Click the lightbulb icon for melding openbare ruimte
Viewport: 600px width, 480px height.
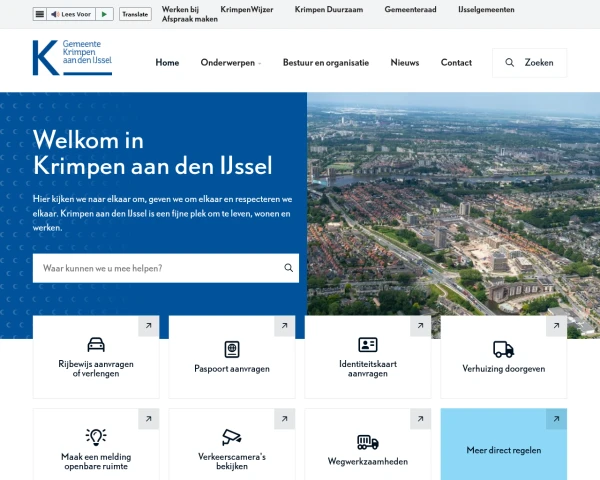click(96, 436)
